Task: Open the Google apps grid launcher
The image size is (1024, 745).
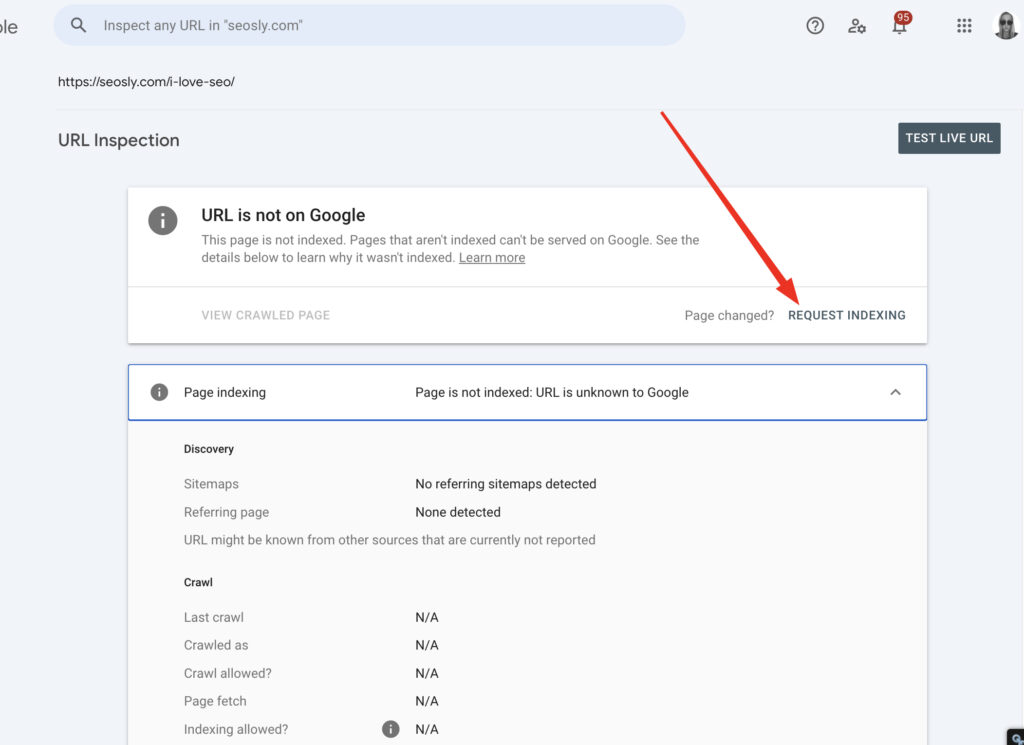Action: tap(964, 25)
